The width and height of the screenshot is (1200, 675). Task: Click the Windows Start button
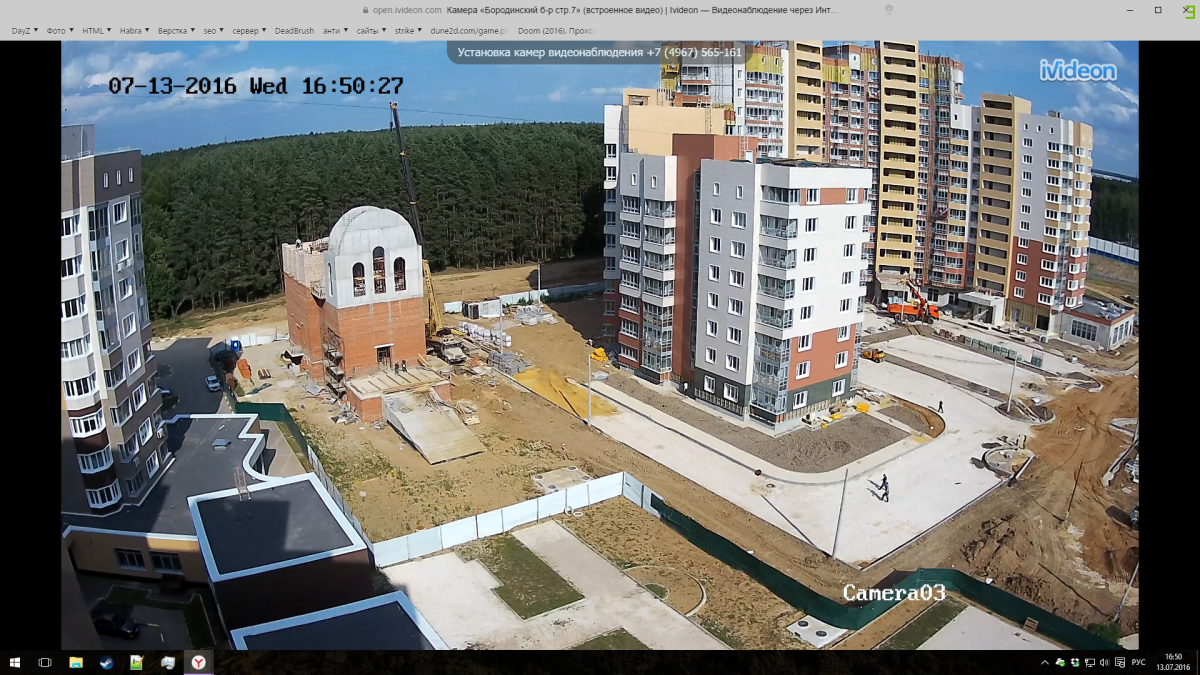click(16, 663)
